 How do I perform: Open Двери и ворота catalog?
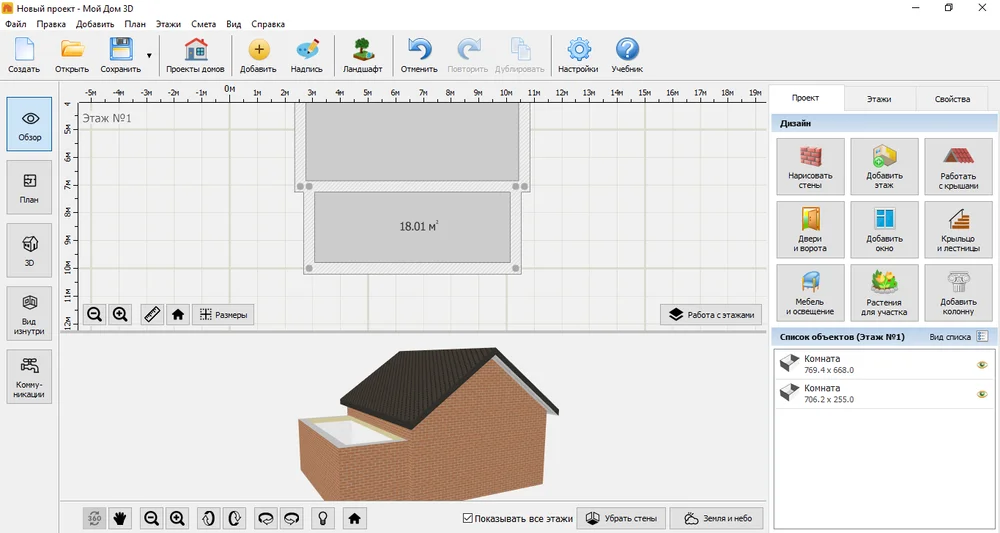pos(810,230)
